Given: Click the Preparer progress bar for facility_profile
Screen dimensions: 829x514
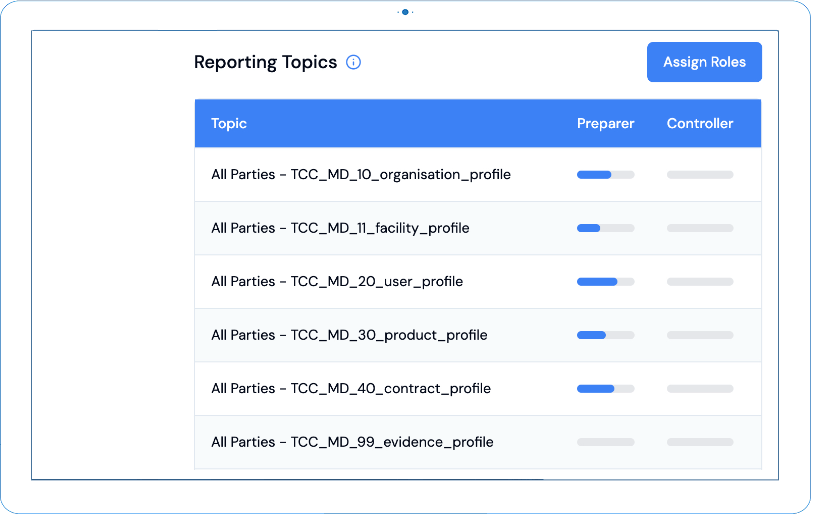Looking at the screenshot, I should coord(605,228).
